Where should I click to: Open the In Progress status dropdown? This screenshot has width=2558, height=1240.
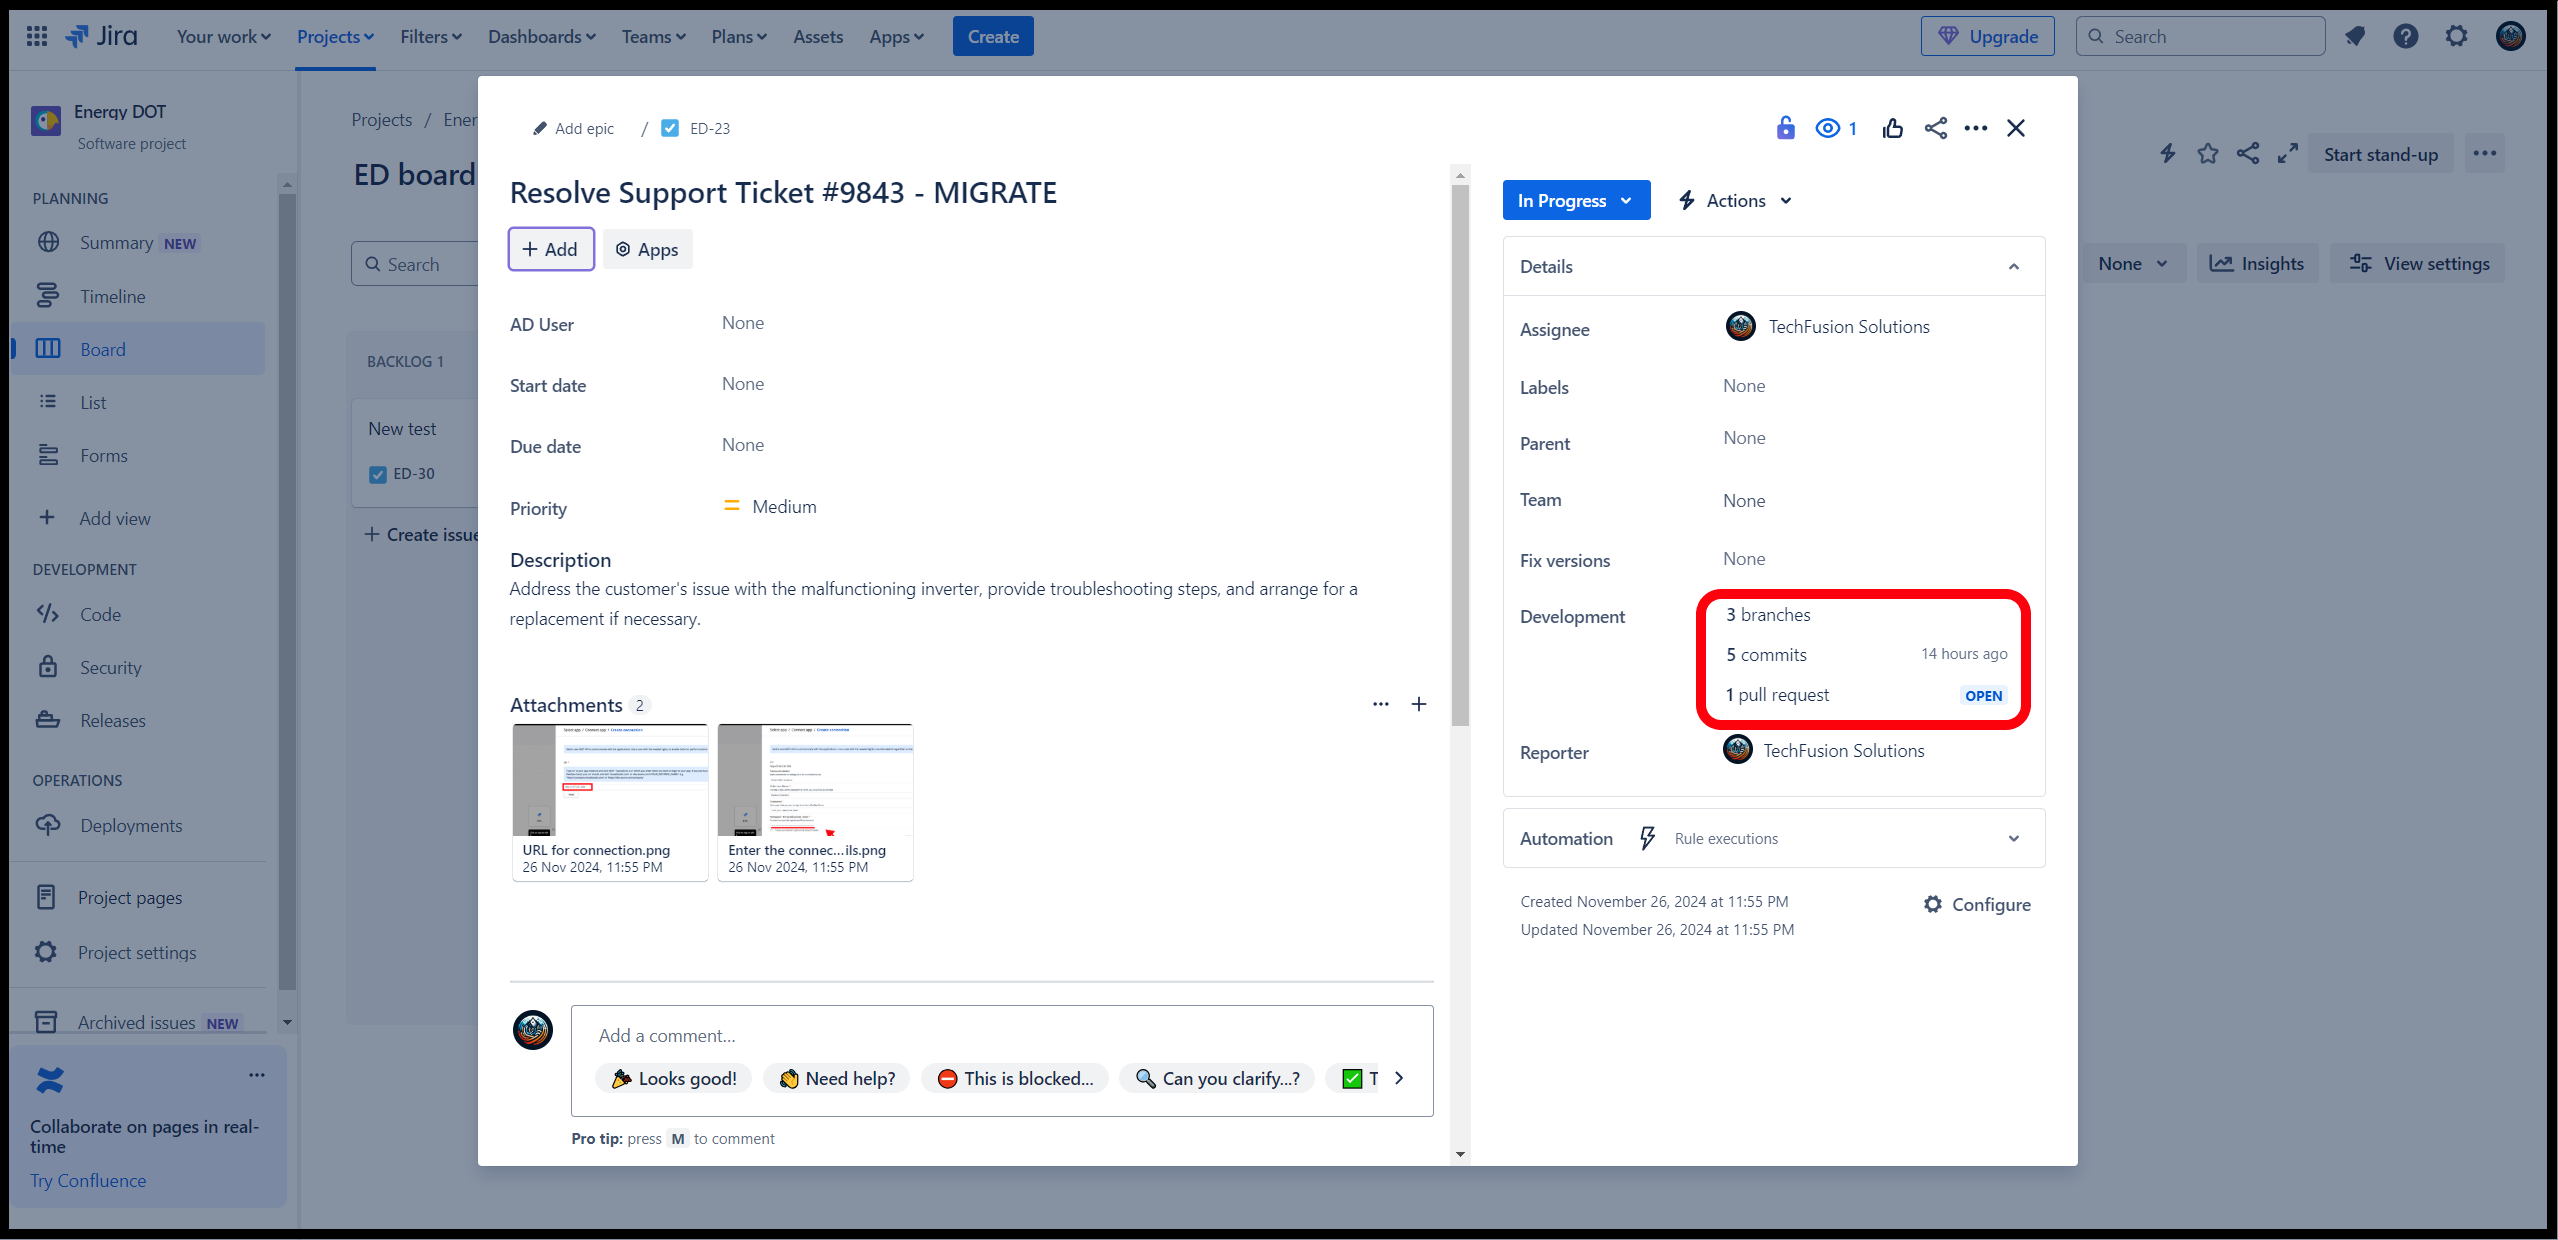(1575, 200)
